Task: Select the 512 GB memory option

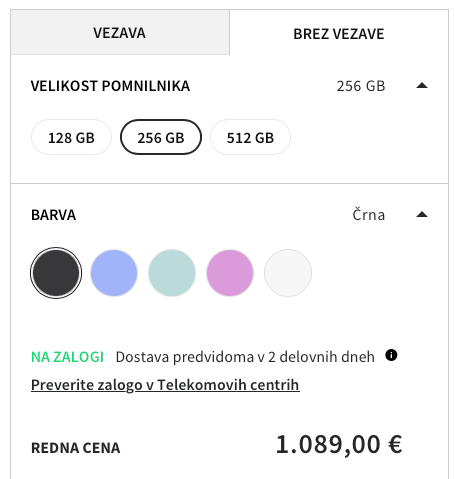Action: click(250, 137)
